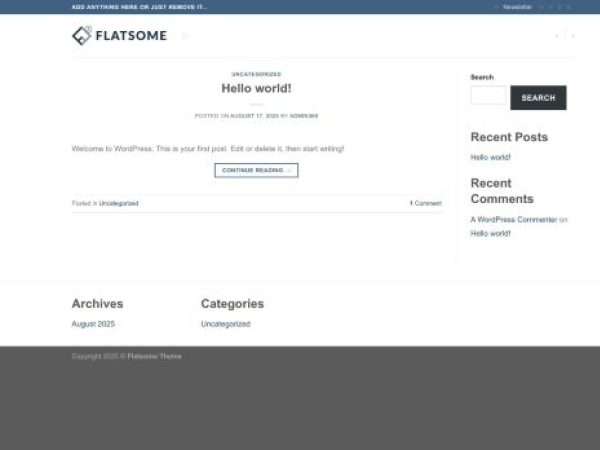
Task: Click the Uncategorized label above the post title
Action: click(x=256, y=74)
